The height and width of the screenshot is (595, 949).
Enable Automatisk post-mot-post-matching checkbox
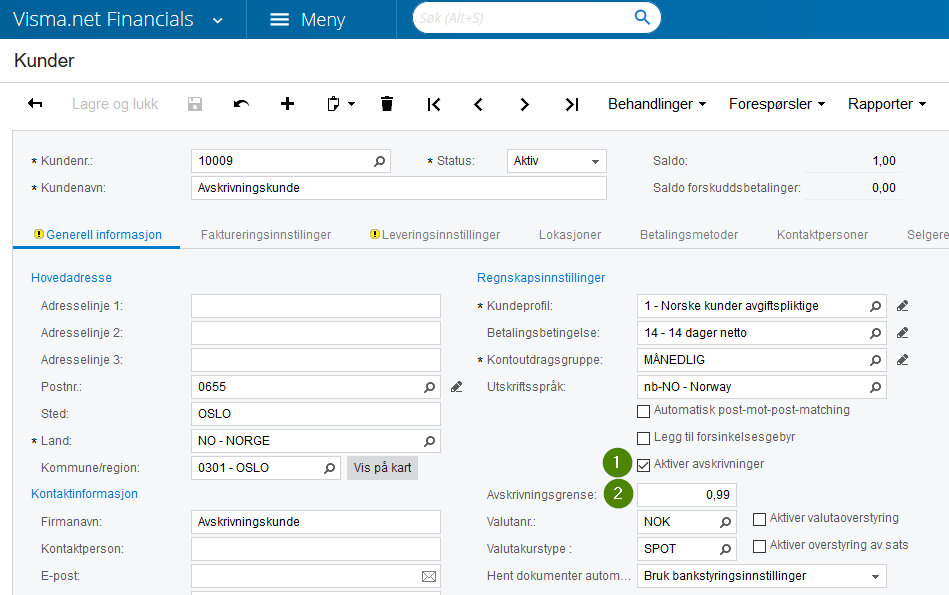pos(643,412)
